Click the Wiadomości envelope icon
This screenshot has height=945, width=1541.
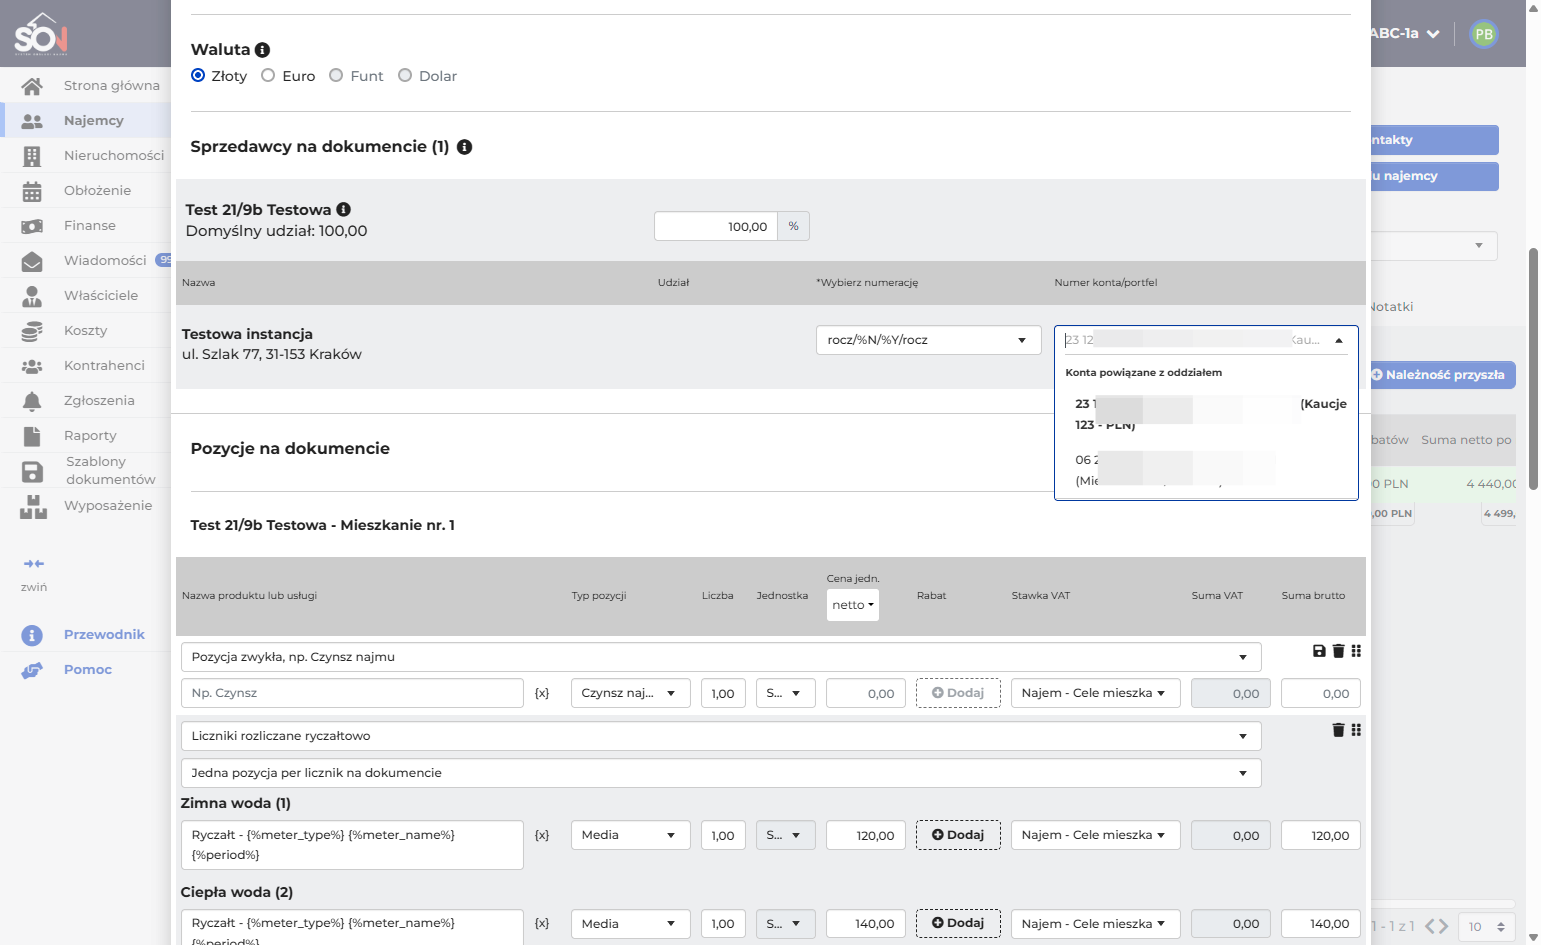[x=32, y=261]
